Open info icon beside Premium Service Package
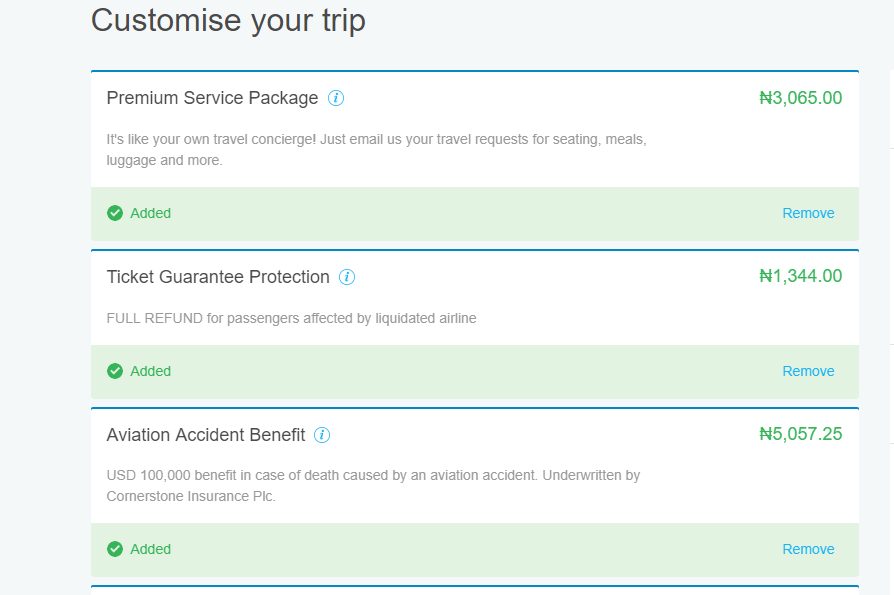The height and width of the screenshot is (595, 894). pos(336,98)
